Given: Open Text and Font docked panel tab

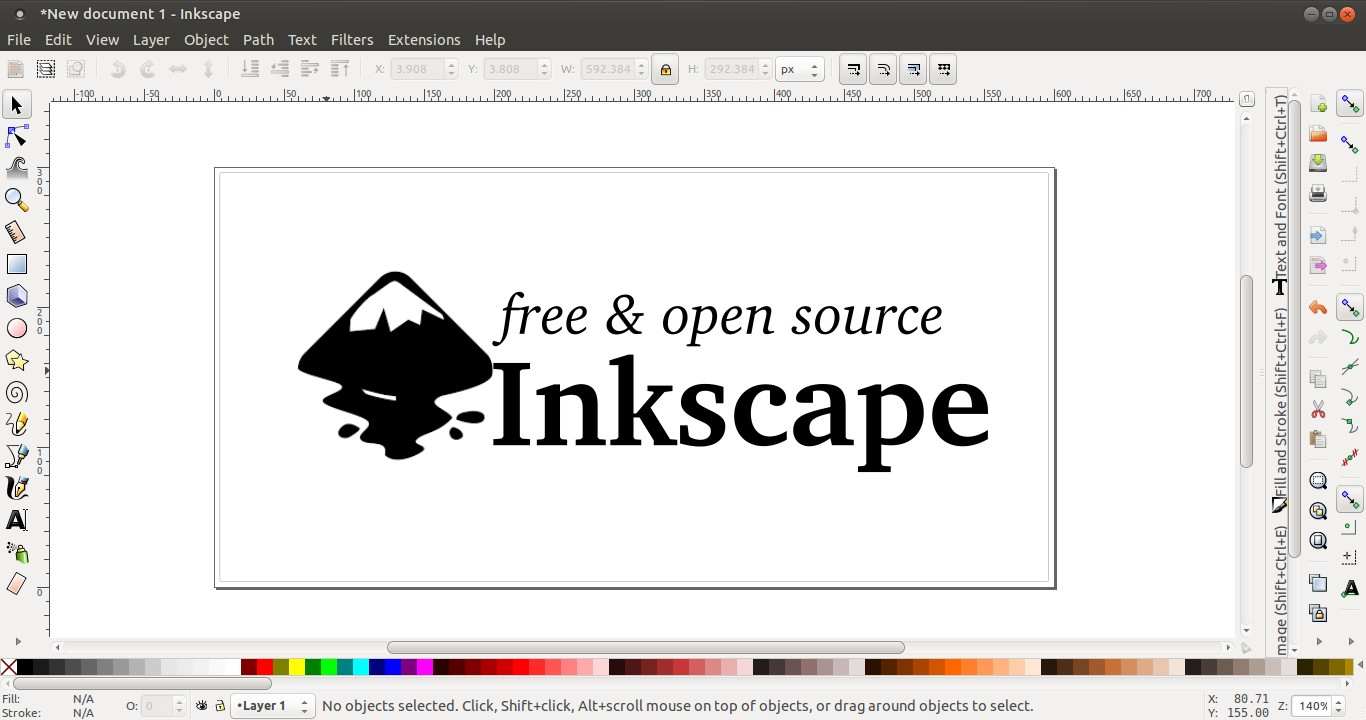Looking at the screenshot, I should click(x=1280, y=195).
